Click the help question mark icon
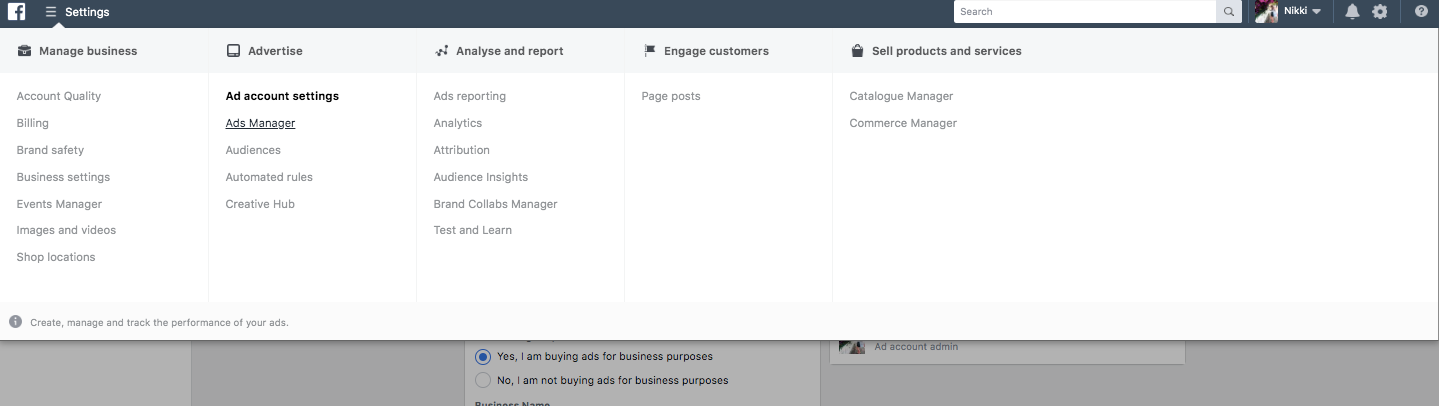This screenshot has height=406, width=1439. point(1421,12)
